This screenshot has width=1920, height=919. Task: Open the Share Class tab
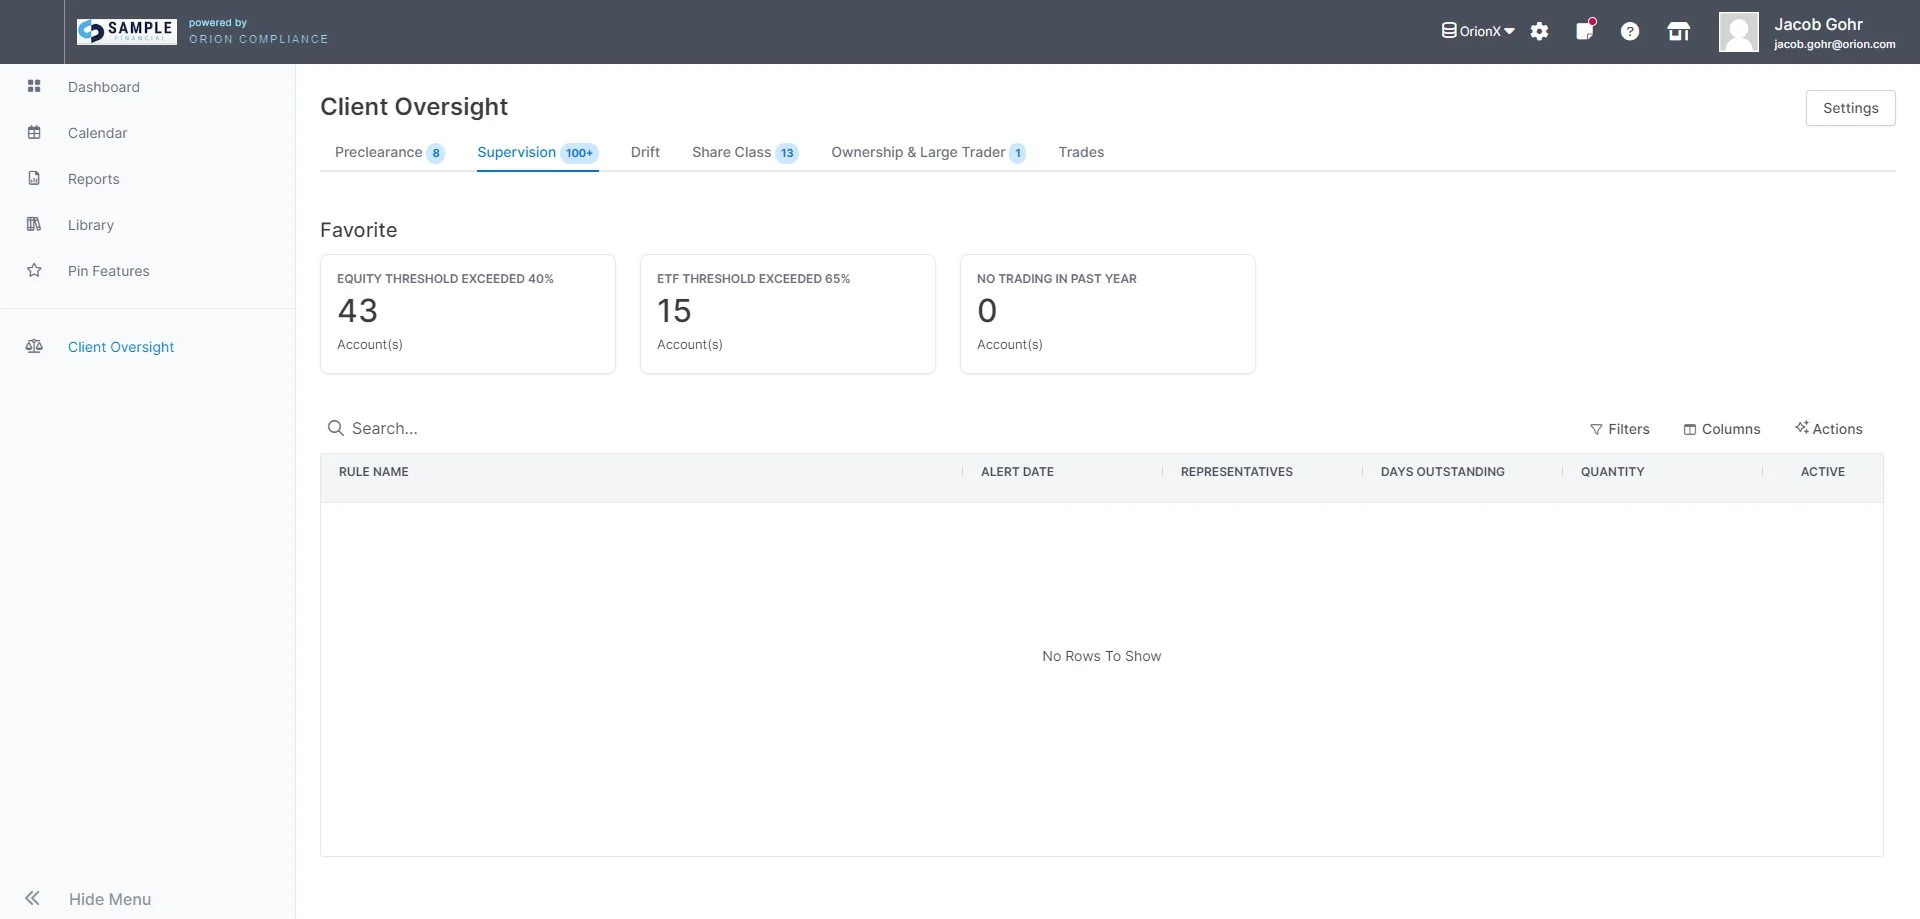click(x=745, y=152)
